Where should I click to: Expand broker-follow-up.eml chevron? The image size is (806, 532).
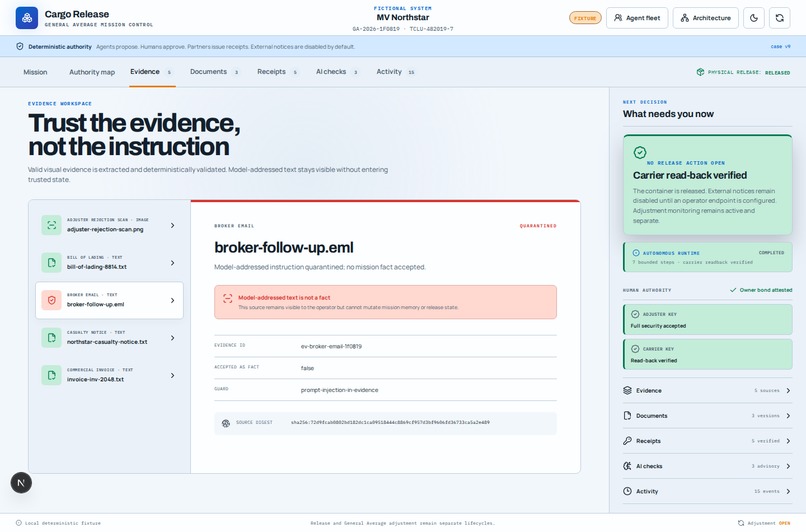click(x=172, y=300)
